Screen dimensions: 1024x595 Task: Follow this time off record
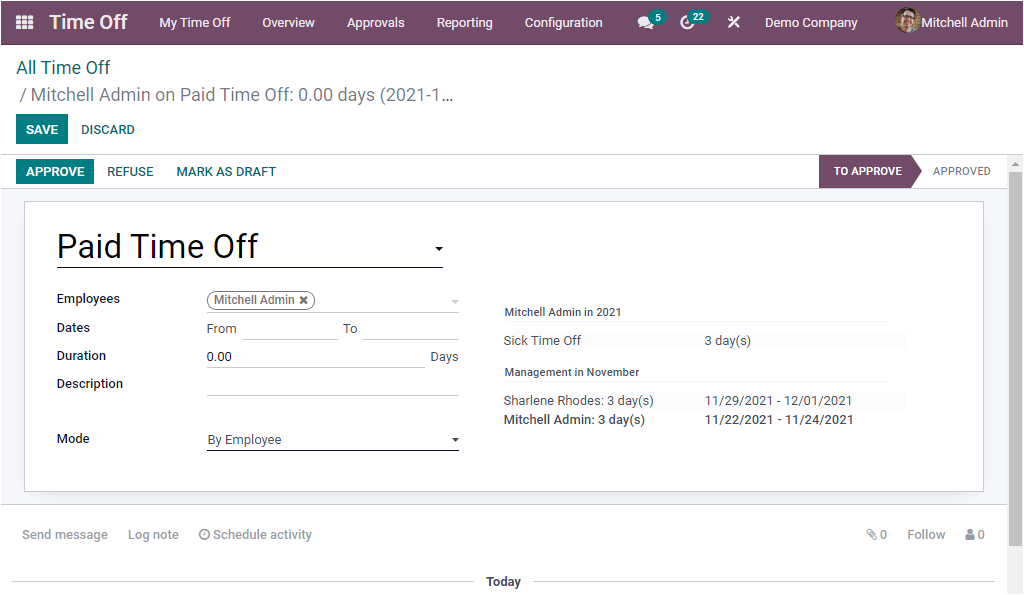[x=925, y=534]
